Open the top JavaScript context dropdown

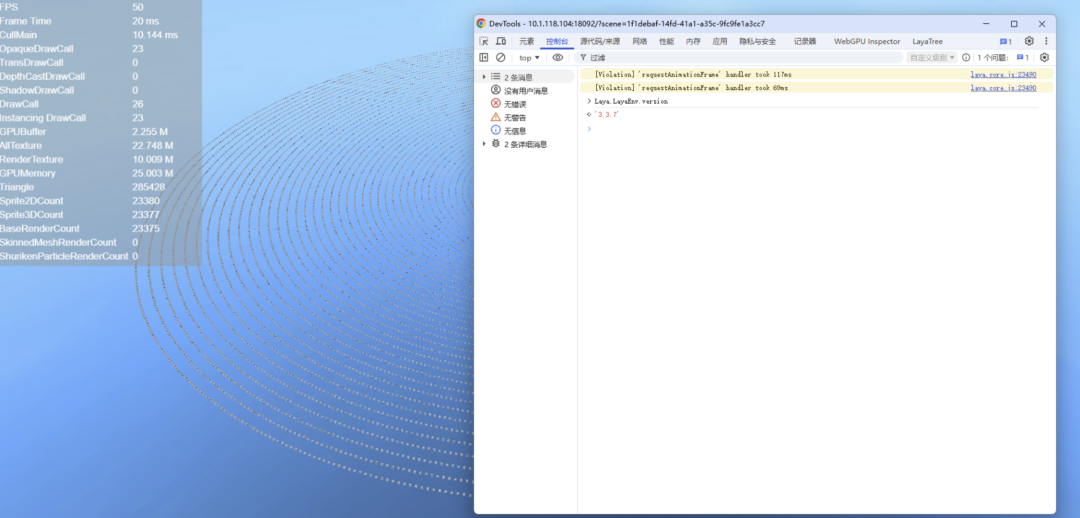click(529, 58)
